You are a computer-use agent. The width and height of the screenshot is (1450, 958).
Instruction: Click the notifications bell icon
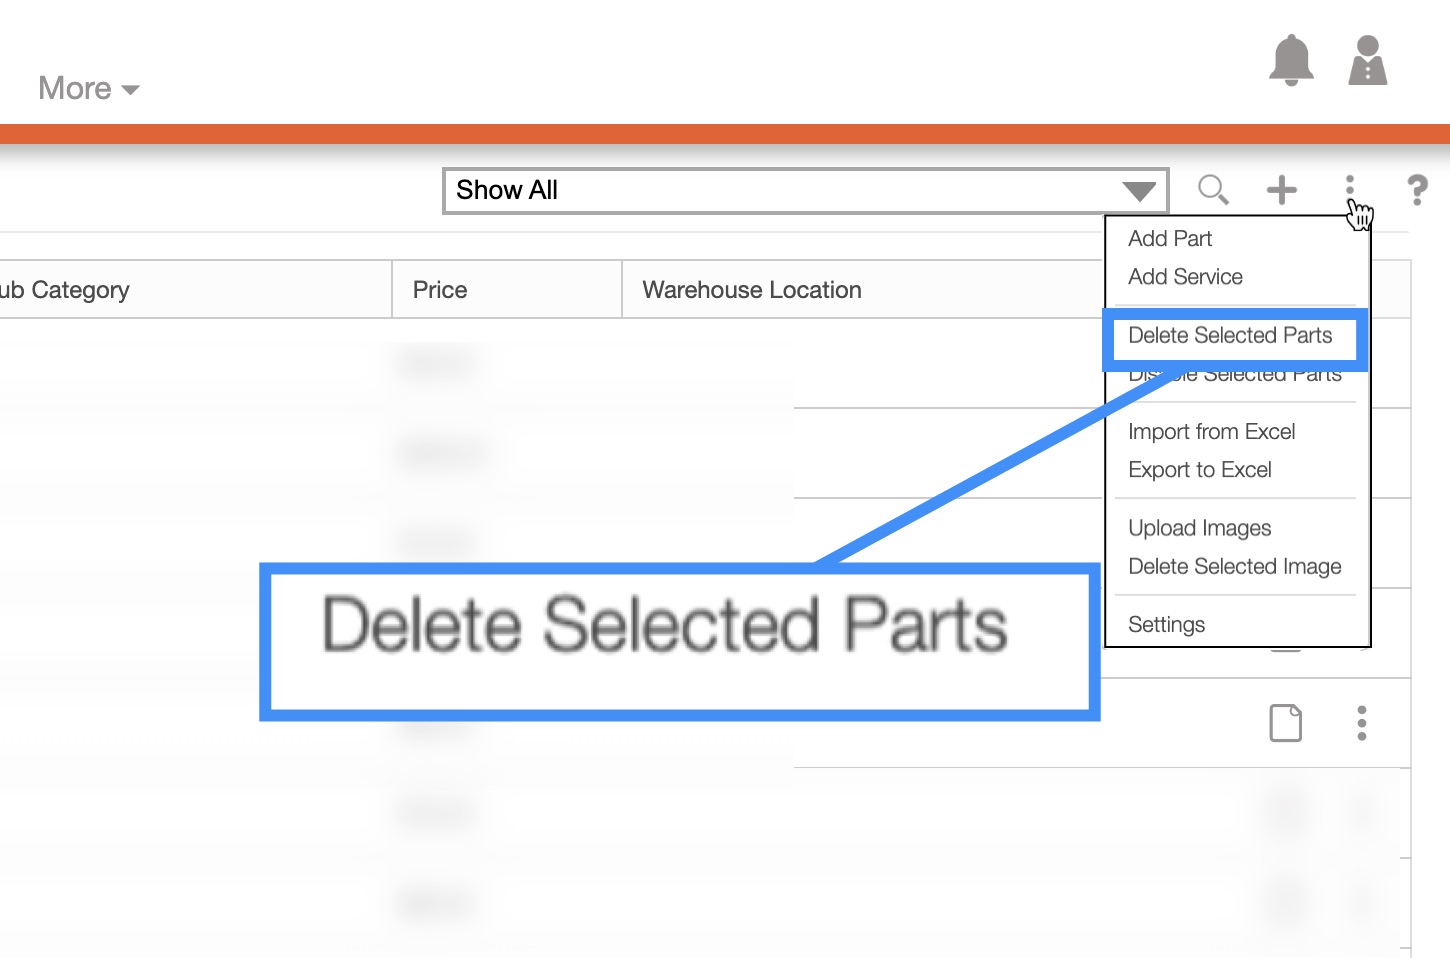pyautogui.click(x=1291, y=60)
